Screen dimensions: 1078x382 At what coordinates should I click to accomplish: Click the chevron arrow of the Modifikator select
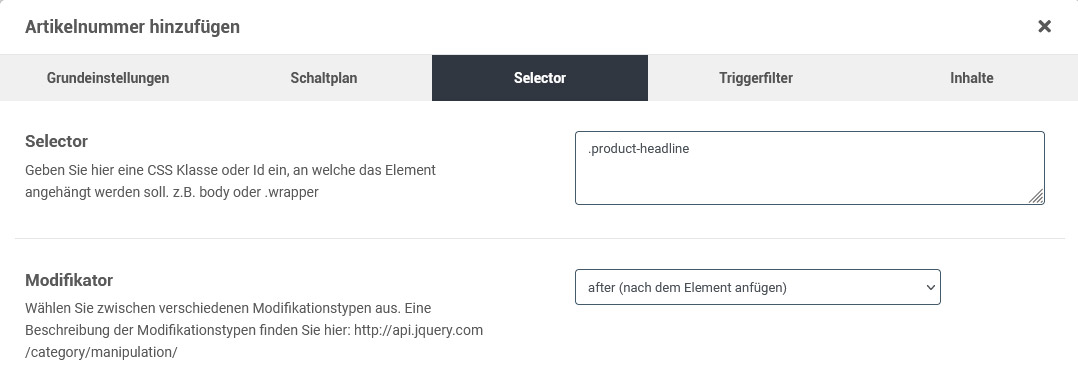point(930,288)
